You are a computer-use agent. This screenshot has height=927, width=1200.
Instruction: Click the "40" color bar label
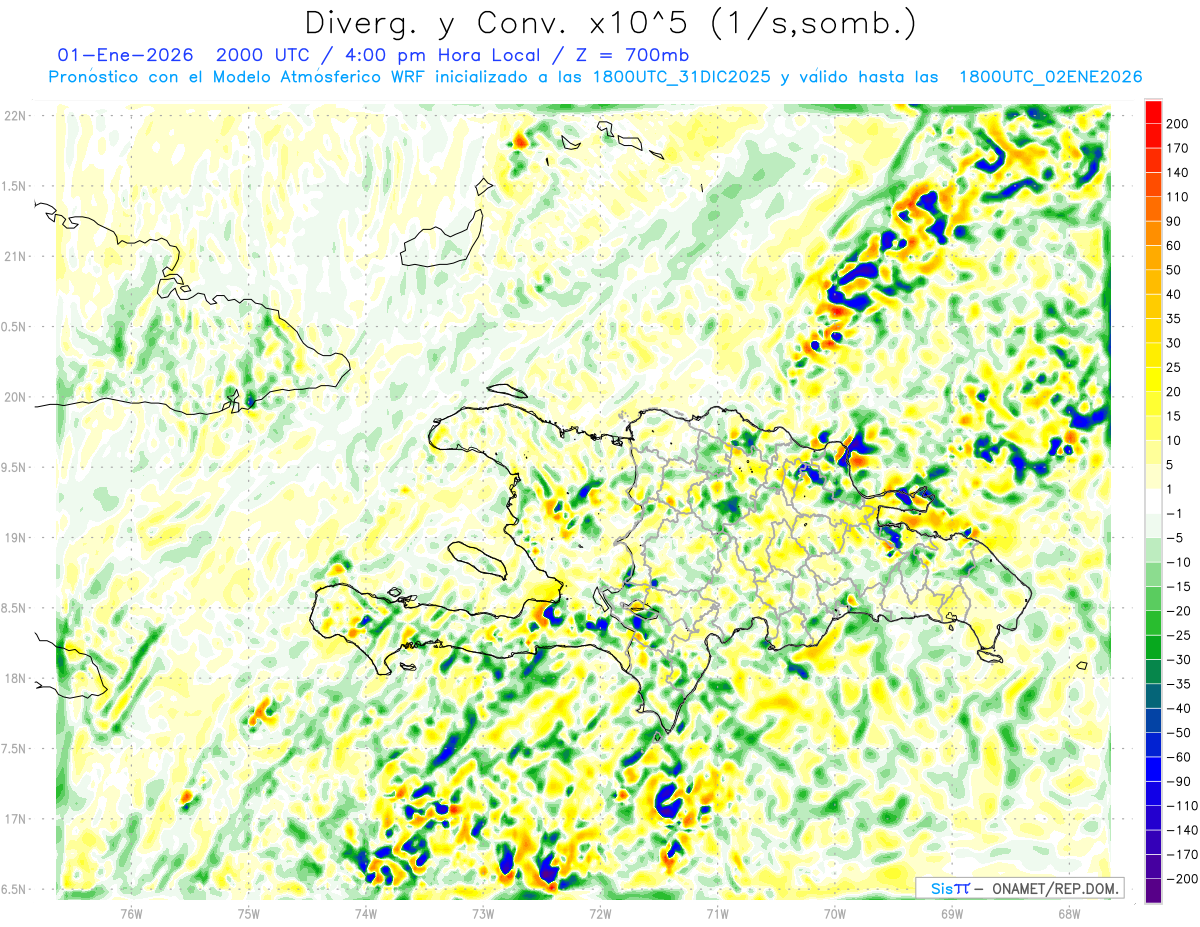pyautogui.click(x=1175, y=295)
